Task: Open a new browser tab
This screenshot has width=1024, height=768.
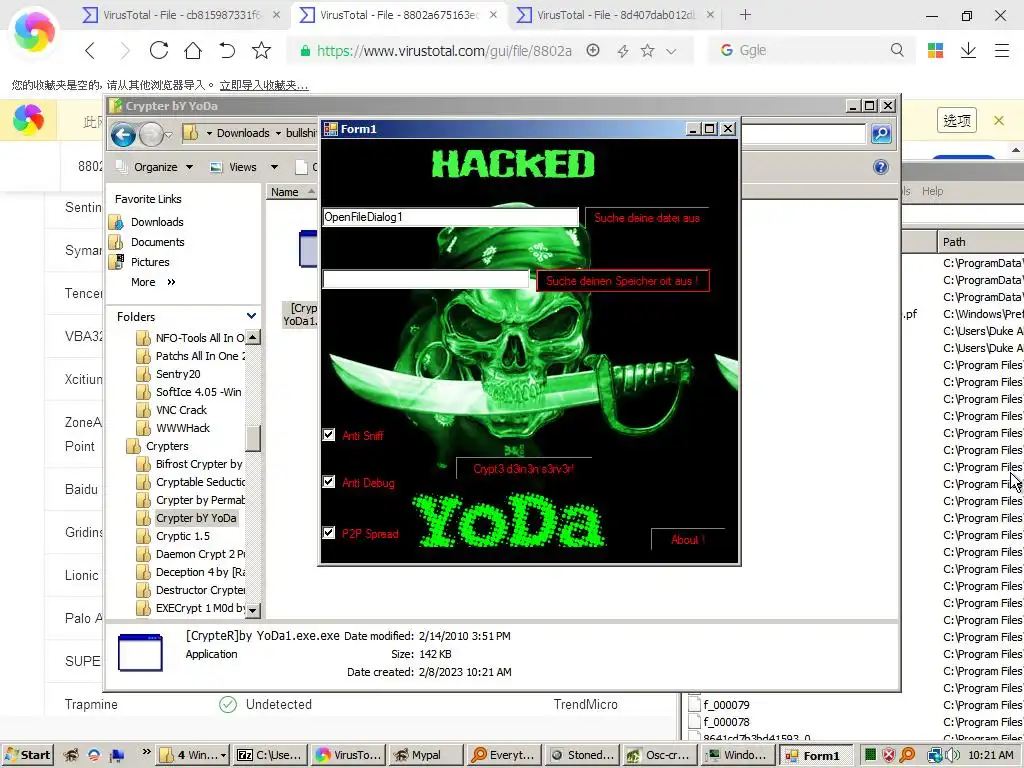Action: click(x=745, y=14)
